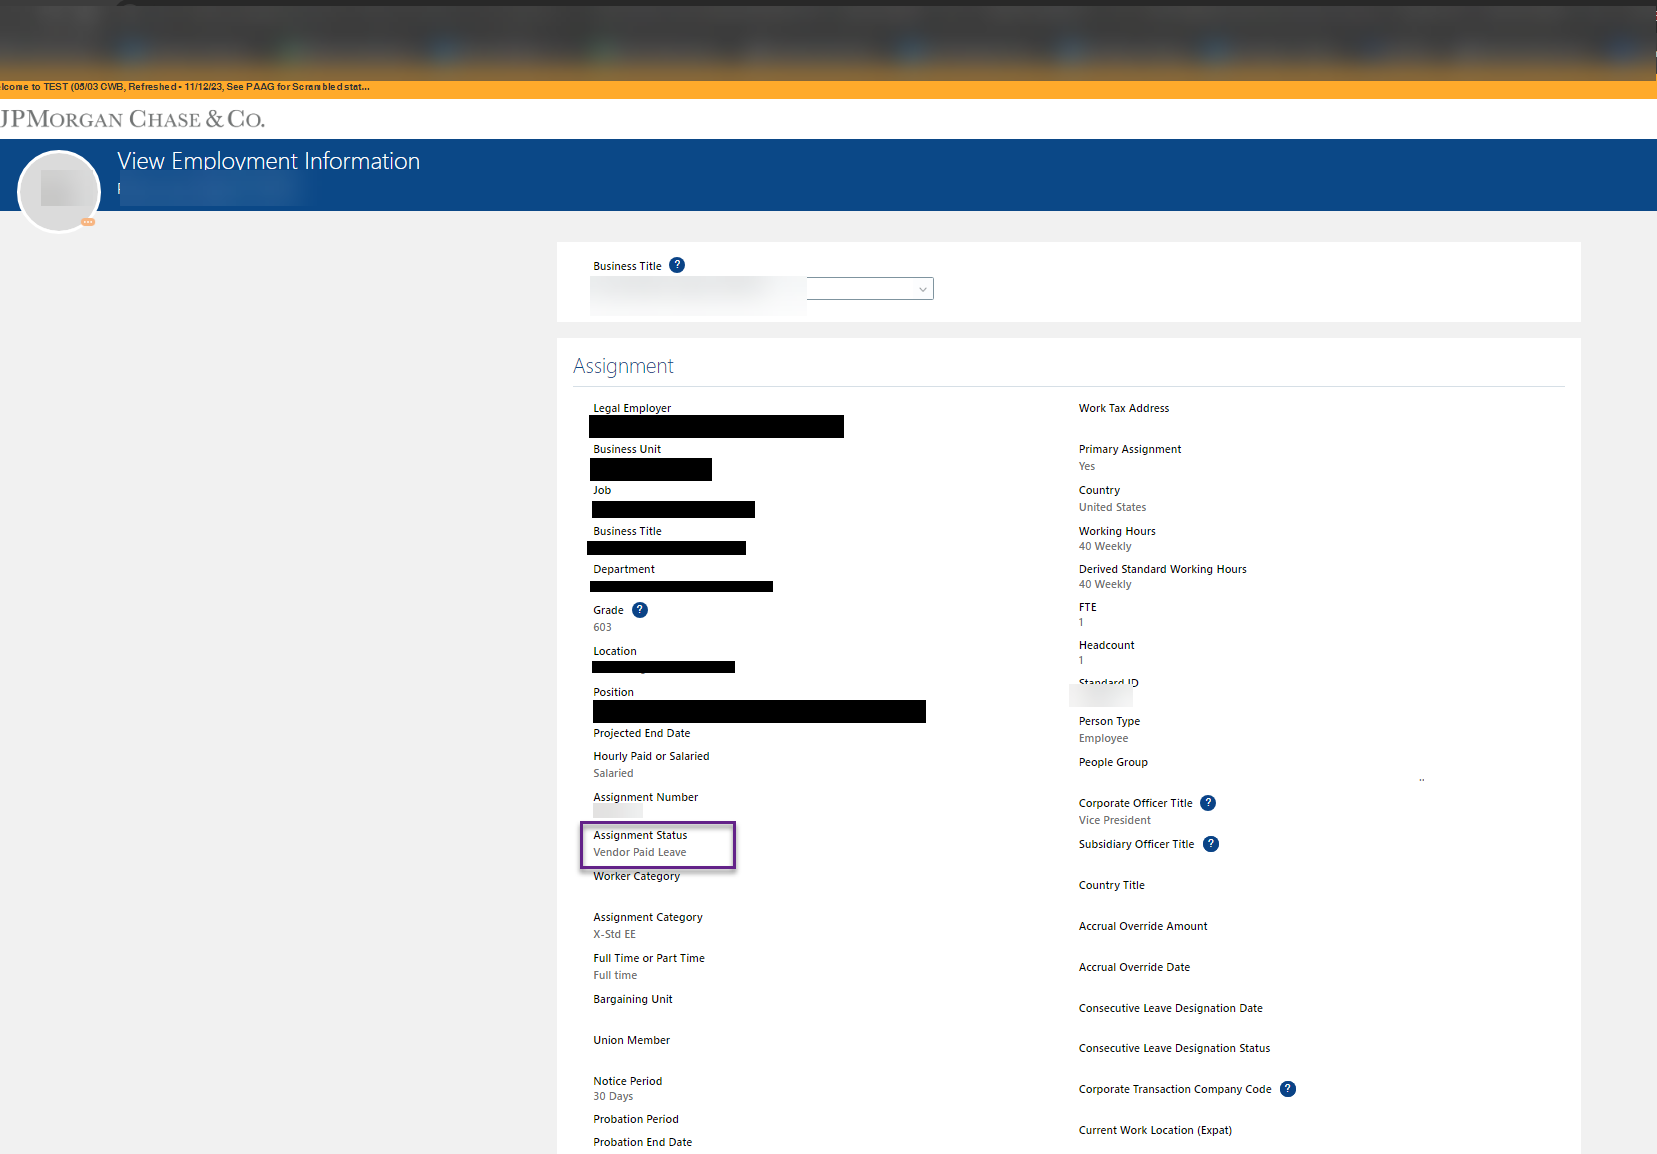Click the 30 Days notice period value

click(613, 1097)
